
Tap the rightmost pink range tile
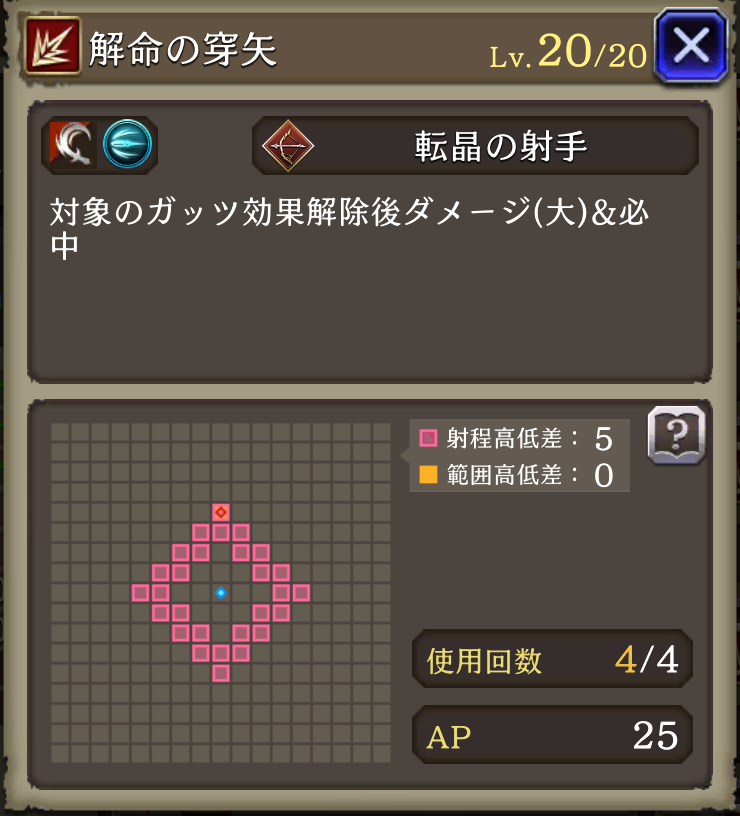tap(301, 593)
